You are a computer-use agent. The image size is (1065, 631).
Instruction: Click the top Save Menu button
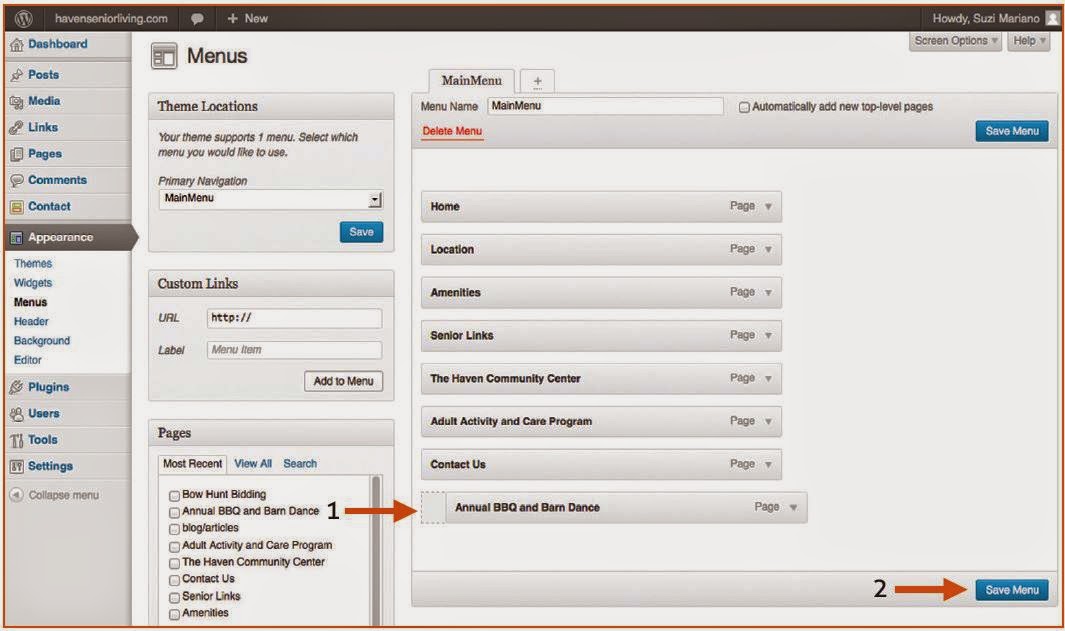[1012, 131]
